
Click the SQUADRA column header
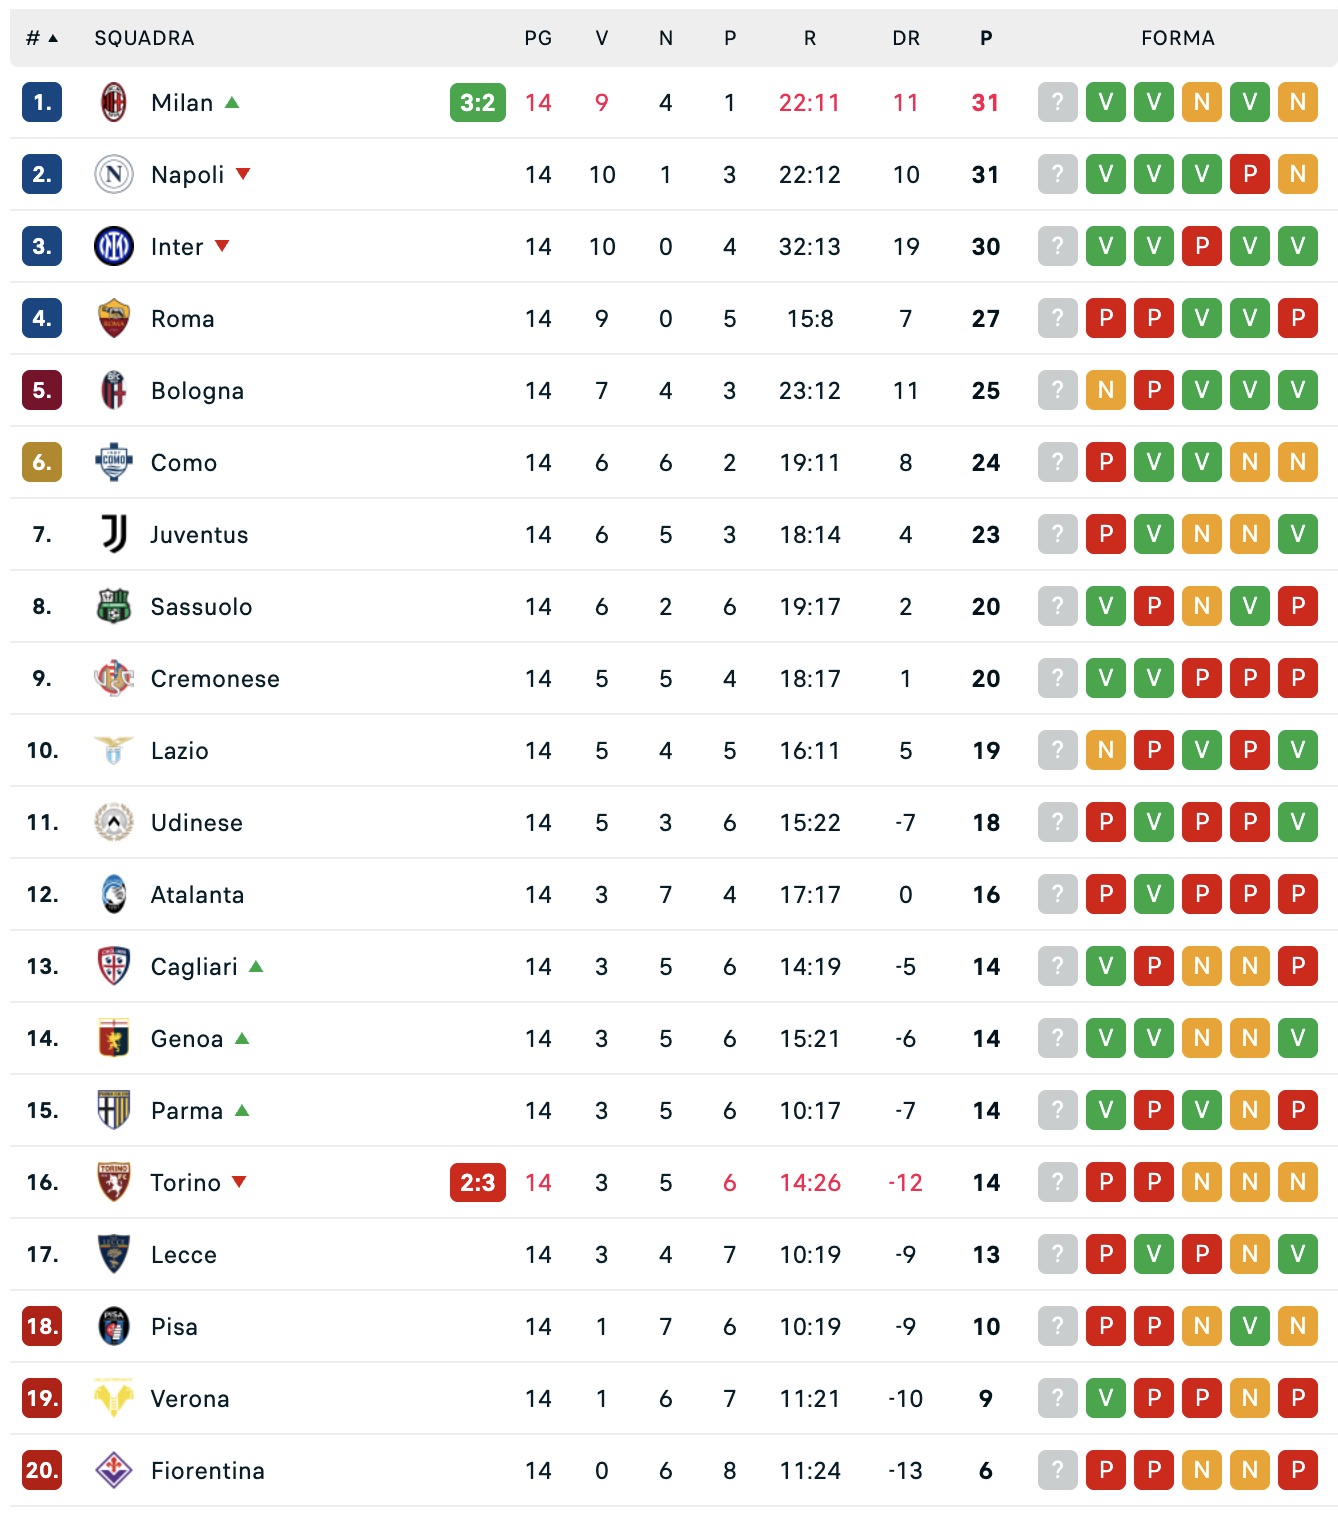[144, 38]
